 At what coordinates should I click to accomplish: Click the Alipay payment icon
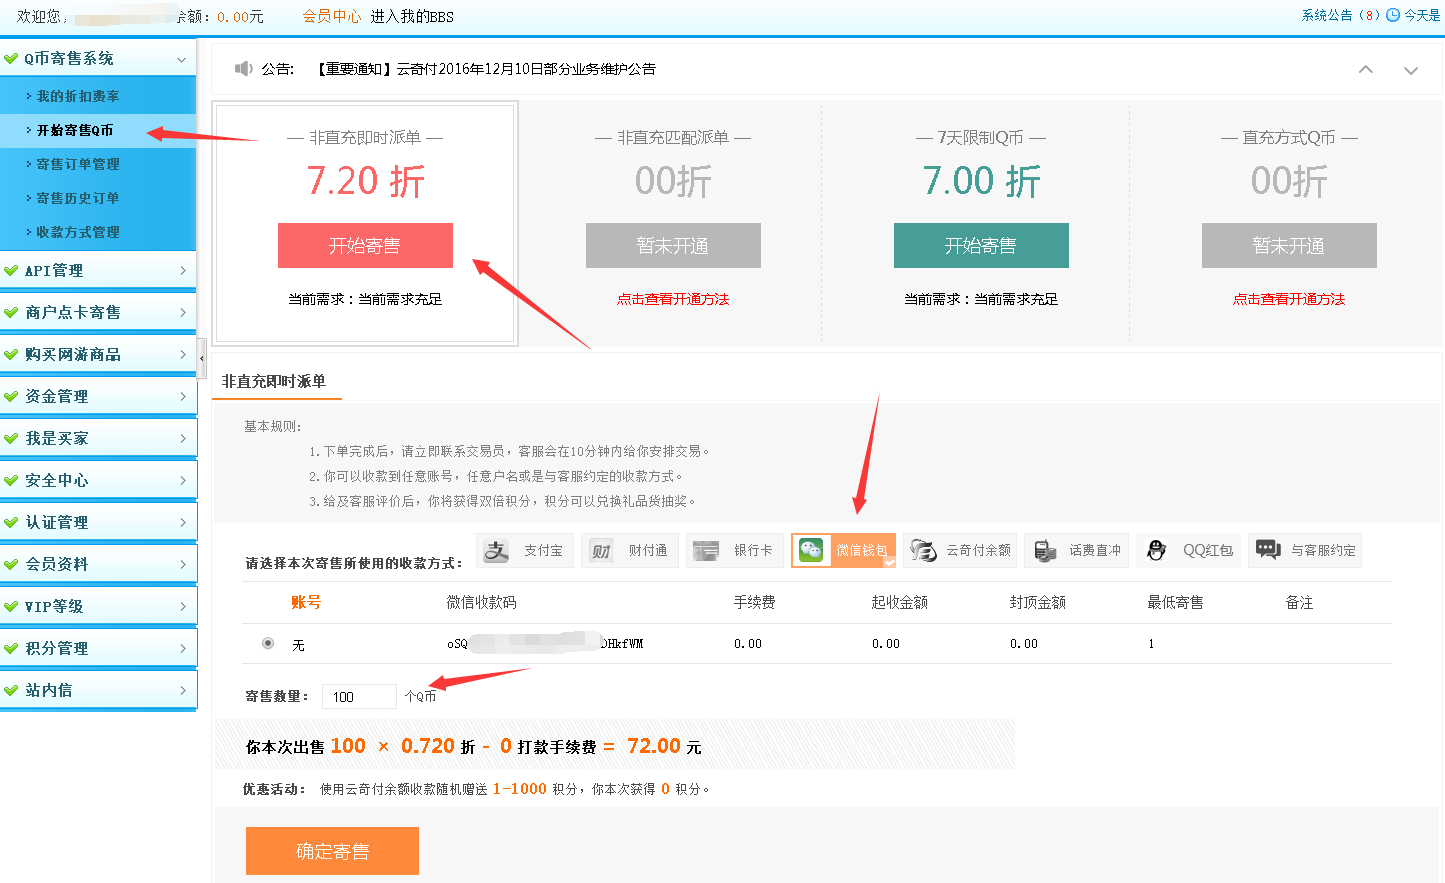[497, 551]
